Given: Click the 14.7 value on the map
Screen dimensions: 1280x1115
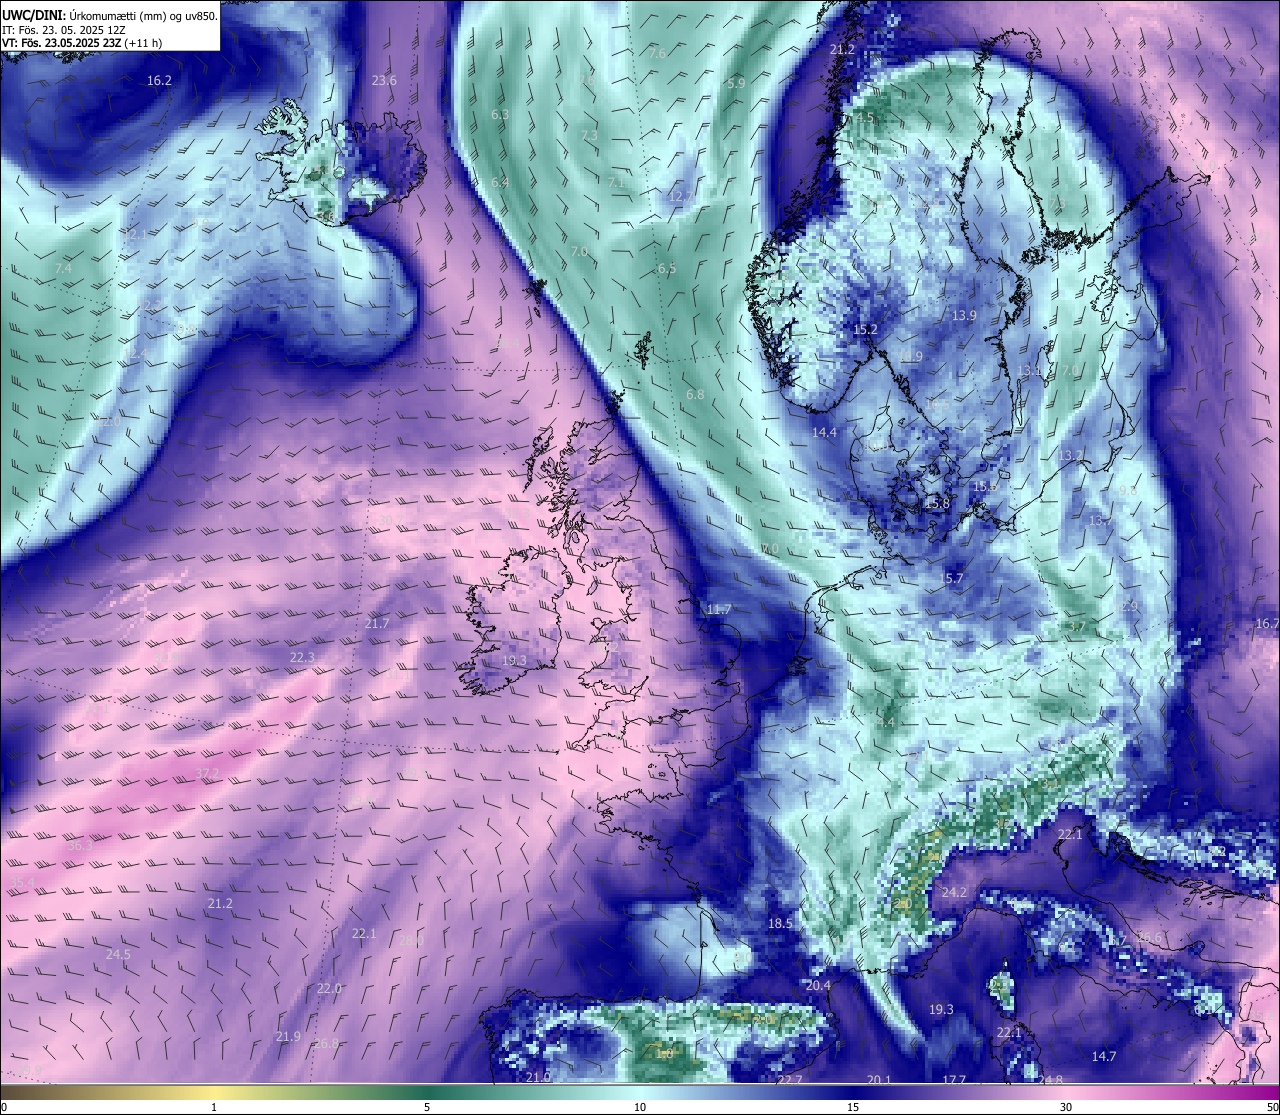Looking at the screenshot, I should [x=1103, y=1056].
